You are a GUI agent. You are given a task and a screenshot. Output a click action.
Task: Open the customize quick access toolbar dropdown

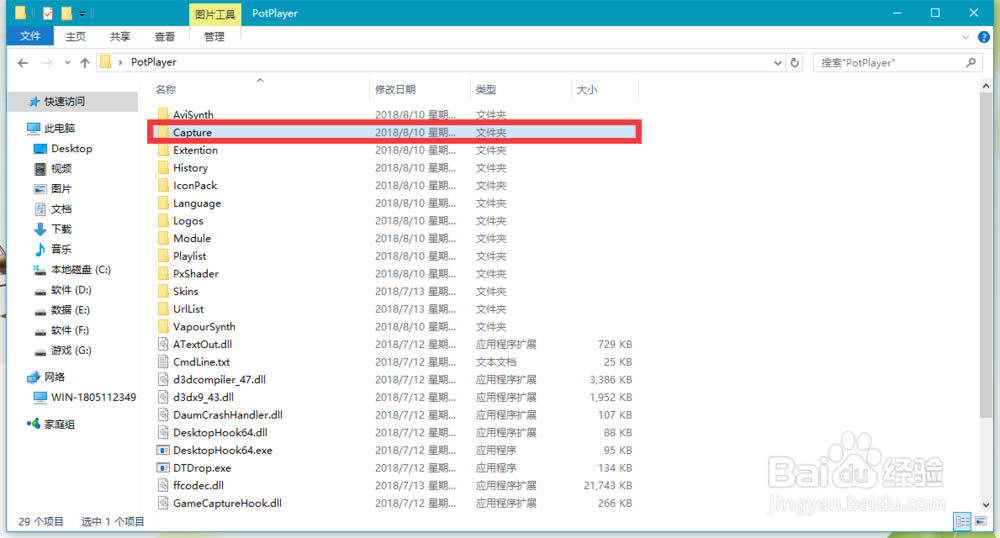pos(82,14)
